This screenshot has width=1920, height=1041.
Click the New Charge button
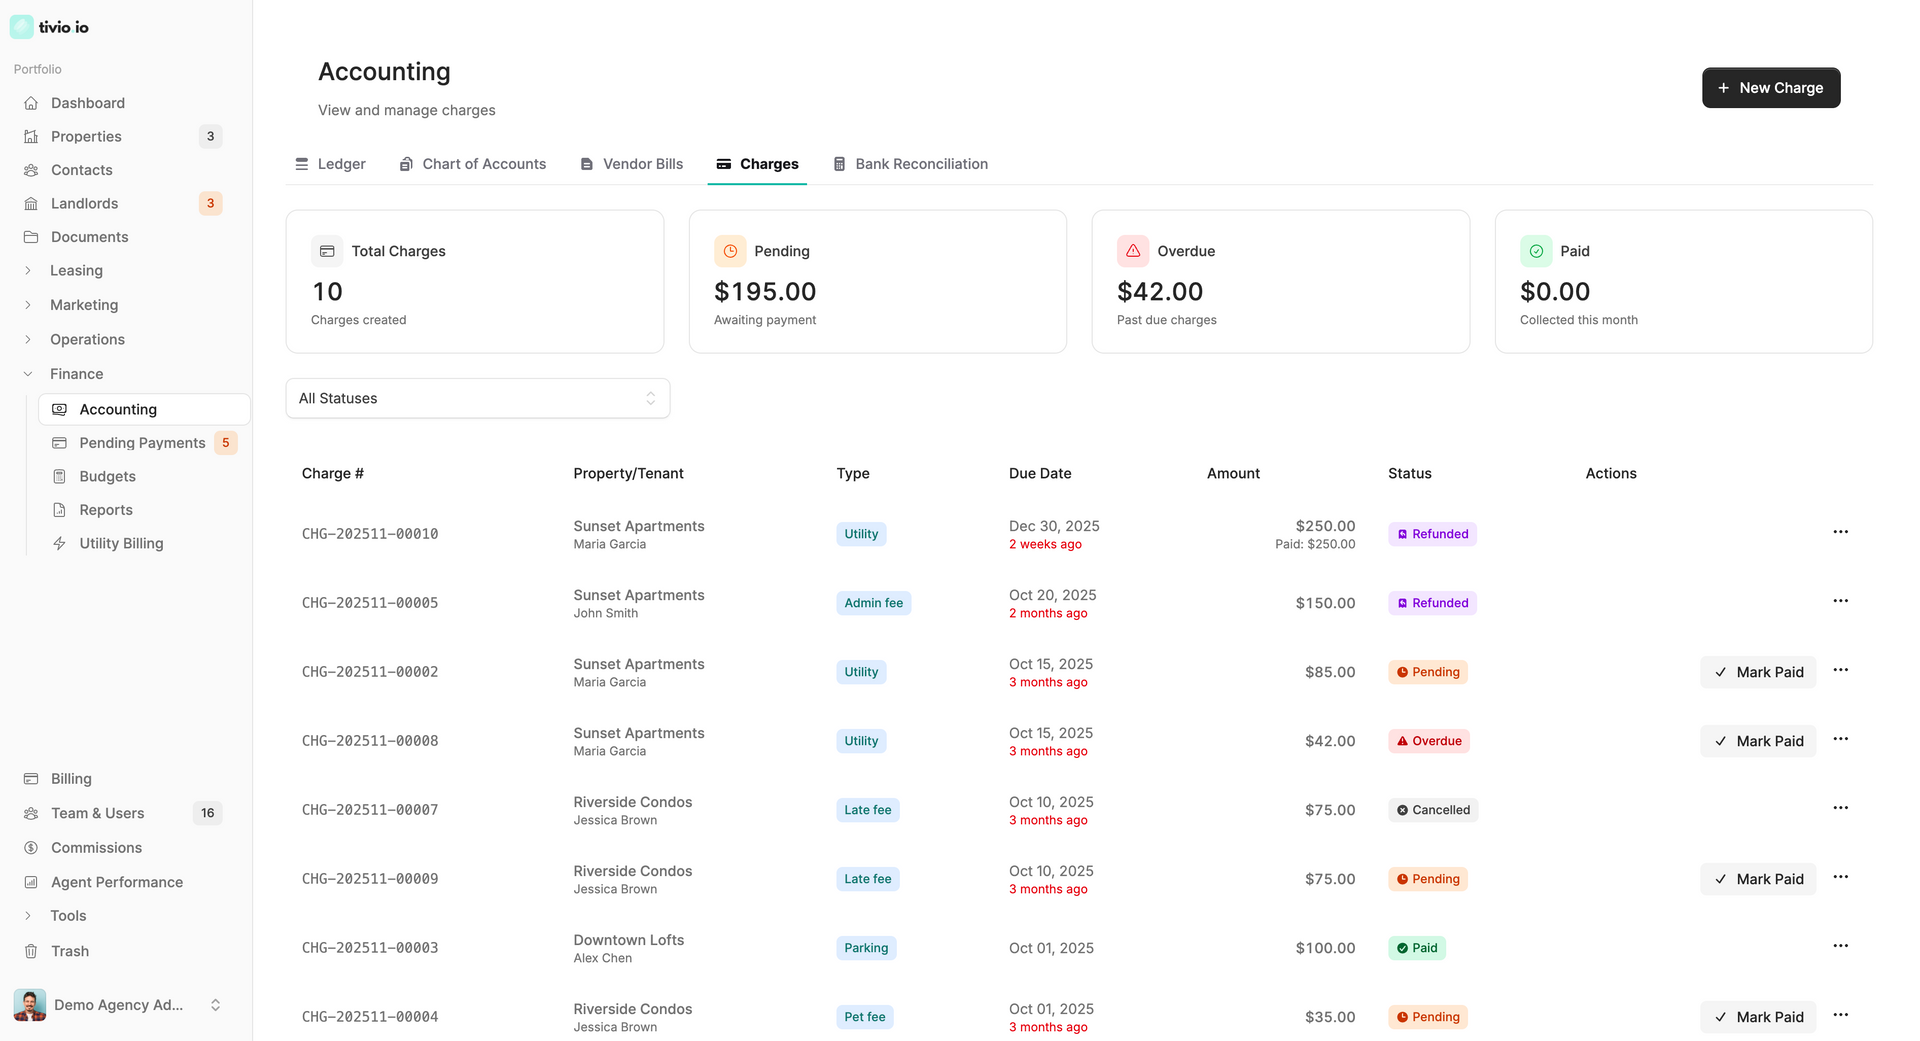1770,88
